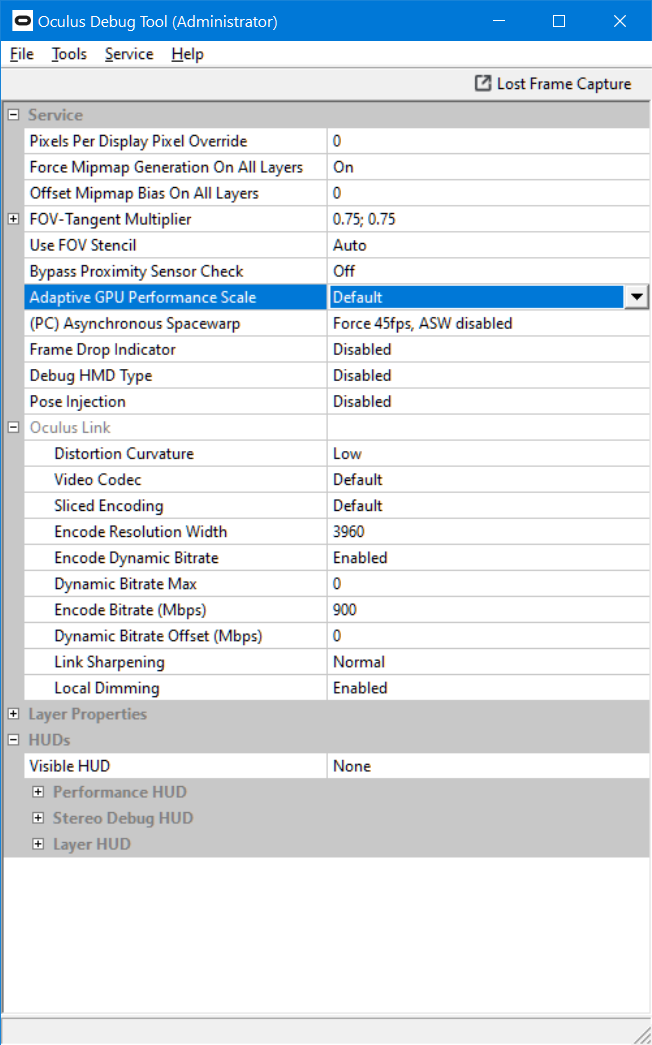Select FOV-Tangent Multiplier value 0.75; 0.75
652x1045 pixels.
(488, 219)
